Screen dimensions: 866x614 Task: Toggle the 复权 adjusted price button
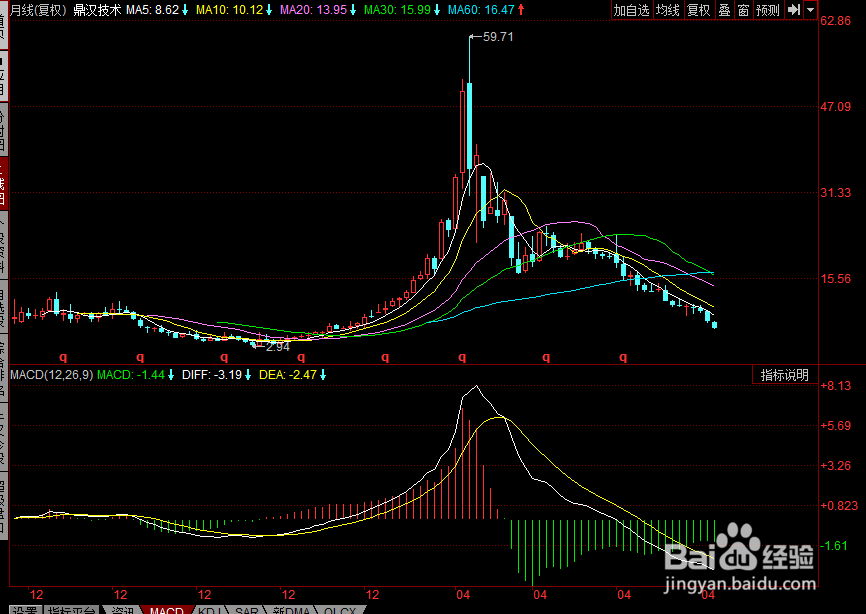(699, 10)
